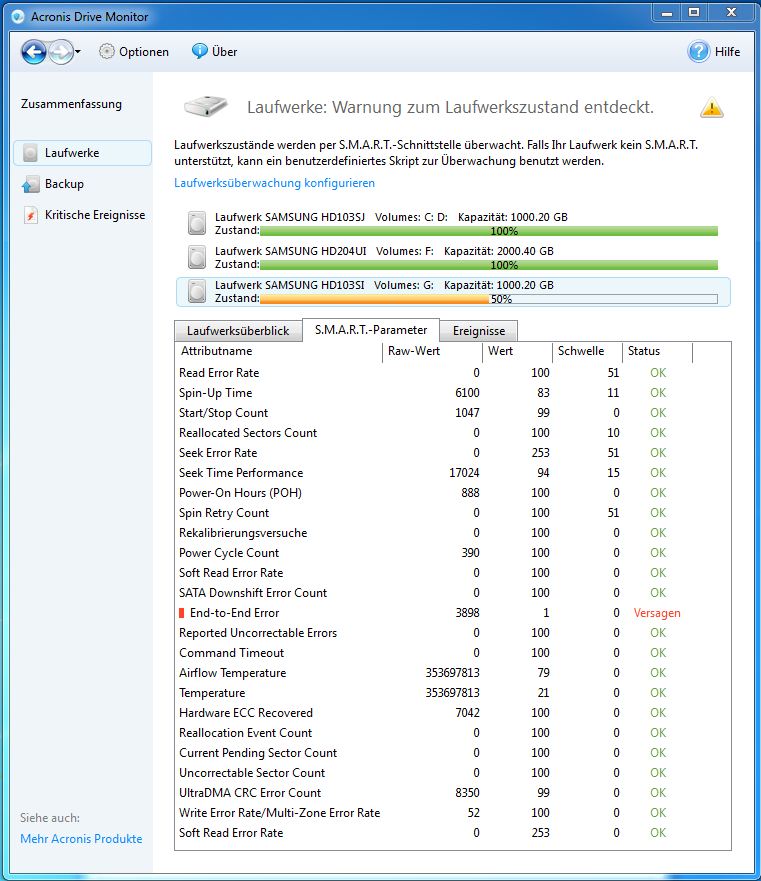This screenshot has height=881, width=761.
Task: Select the Airflow Temperature row
Action: [453, 673]
